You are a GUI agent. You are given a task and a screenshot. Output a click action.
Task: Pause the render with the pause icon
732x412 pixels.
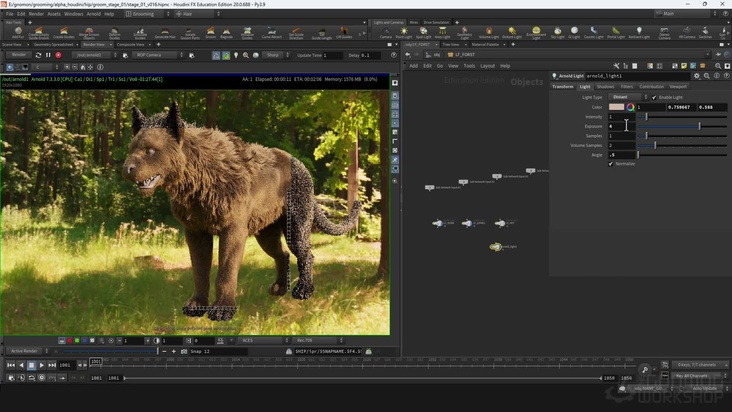(x=48, y=55)
